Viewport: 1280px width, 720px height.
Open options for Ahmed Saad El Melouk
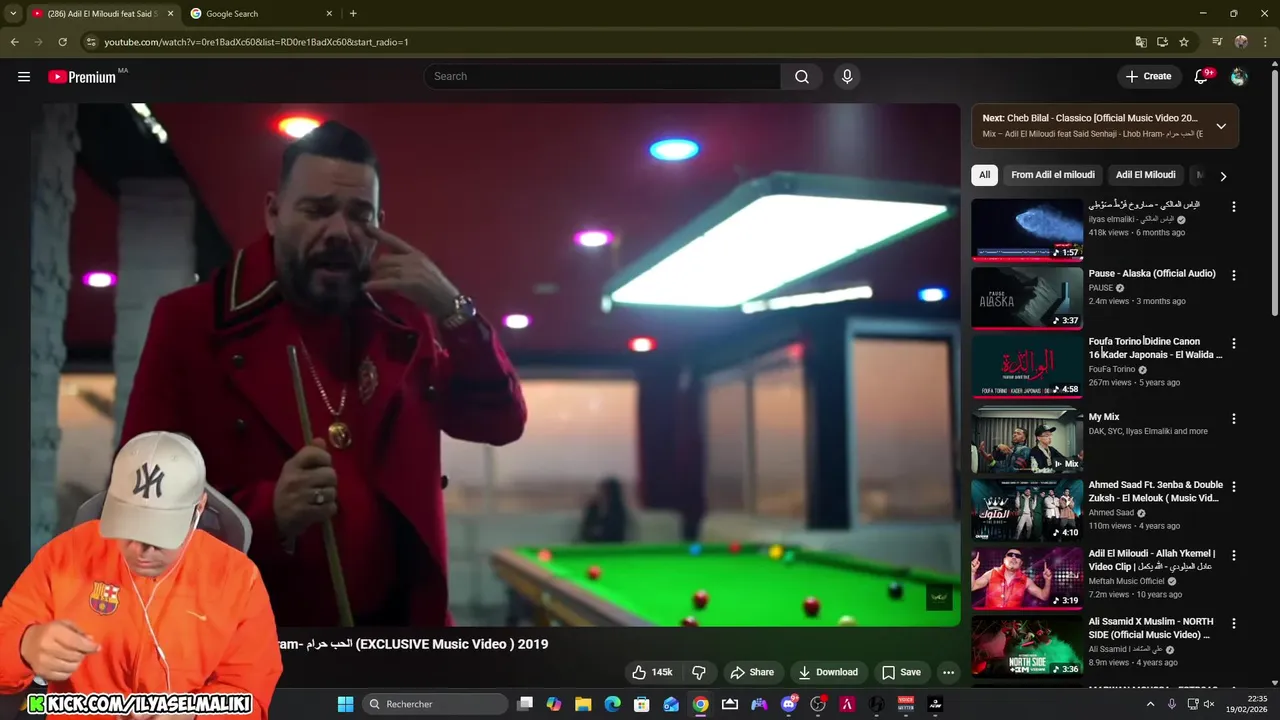(1234, 487)
